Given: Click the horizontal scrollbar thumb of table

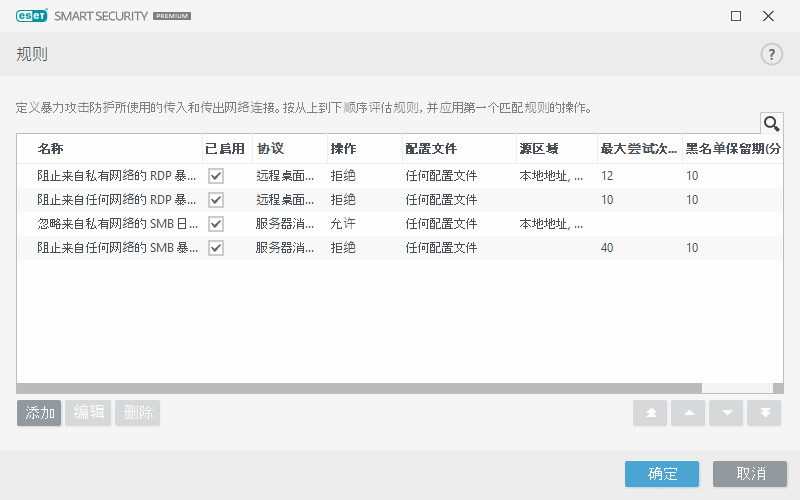Looking at the screenshot, I should pos(359,388).
